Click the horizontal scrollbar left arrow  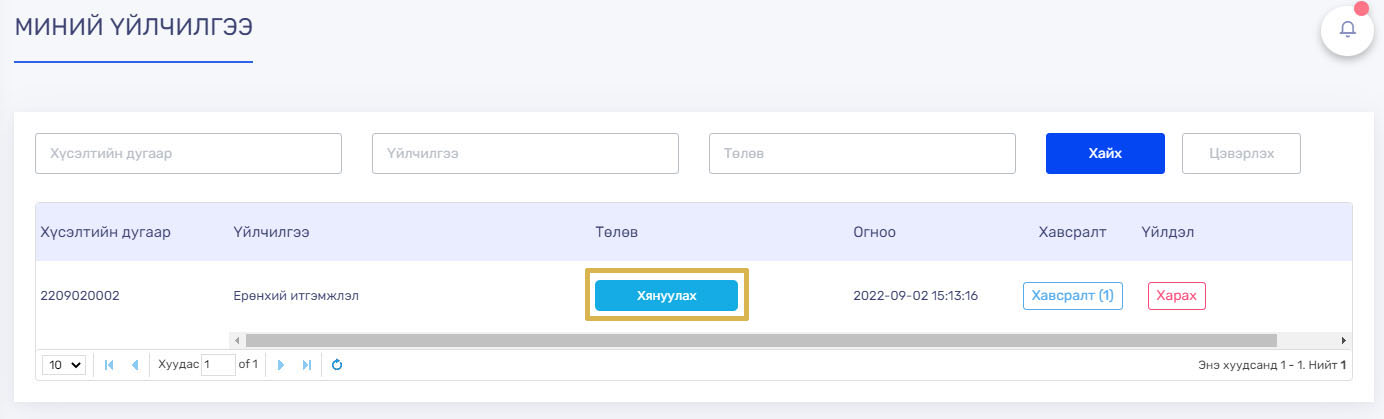point(237,340)
